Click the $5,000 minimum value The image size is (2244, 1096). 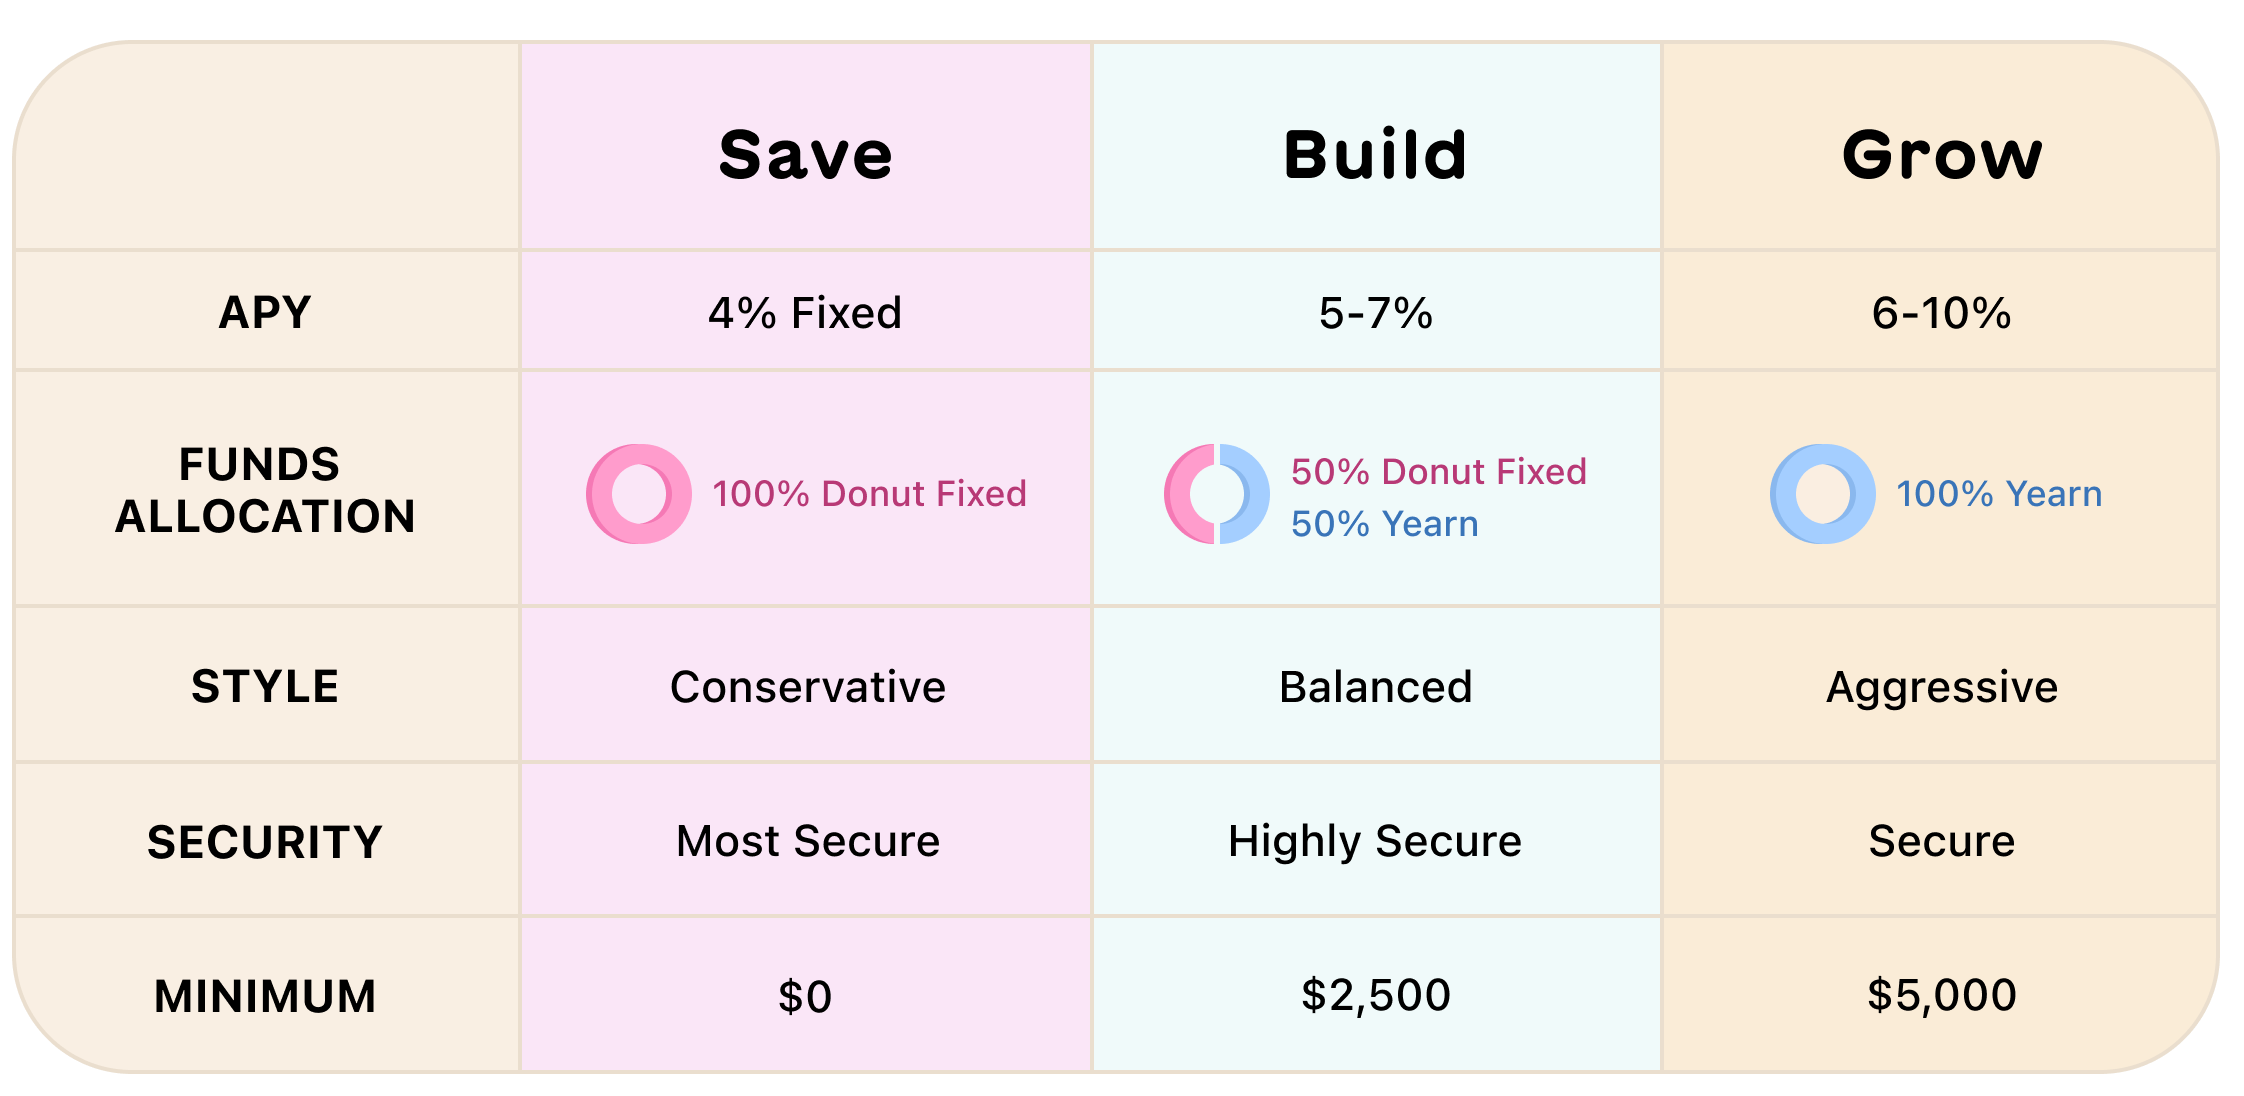[x=1942, y=996]
